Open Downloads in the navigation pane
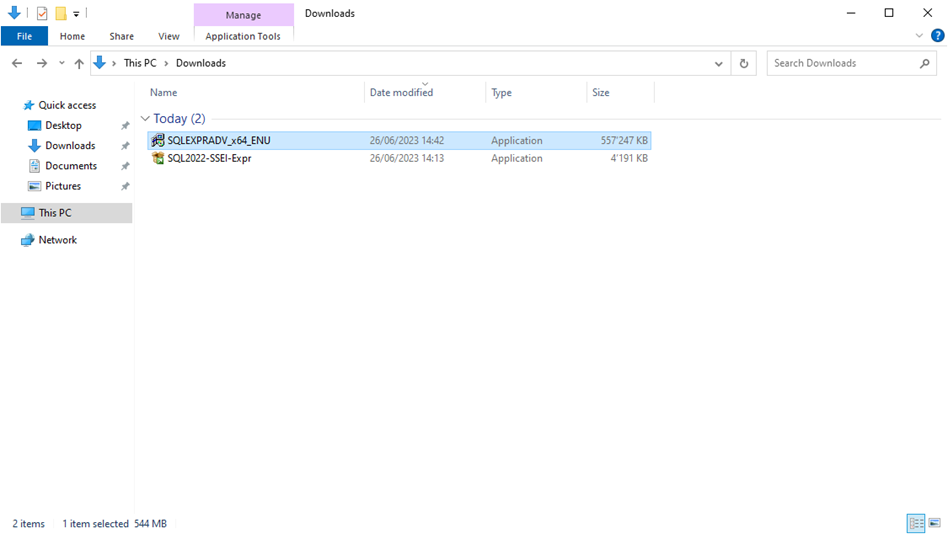Image resolution: width=948 pixels, height=534 pixels. pos(70,146)
